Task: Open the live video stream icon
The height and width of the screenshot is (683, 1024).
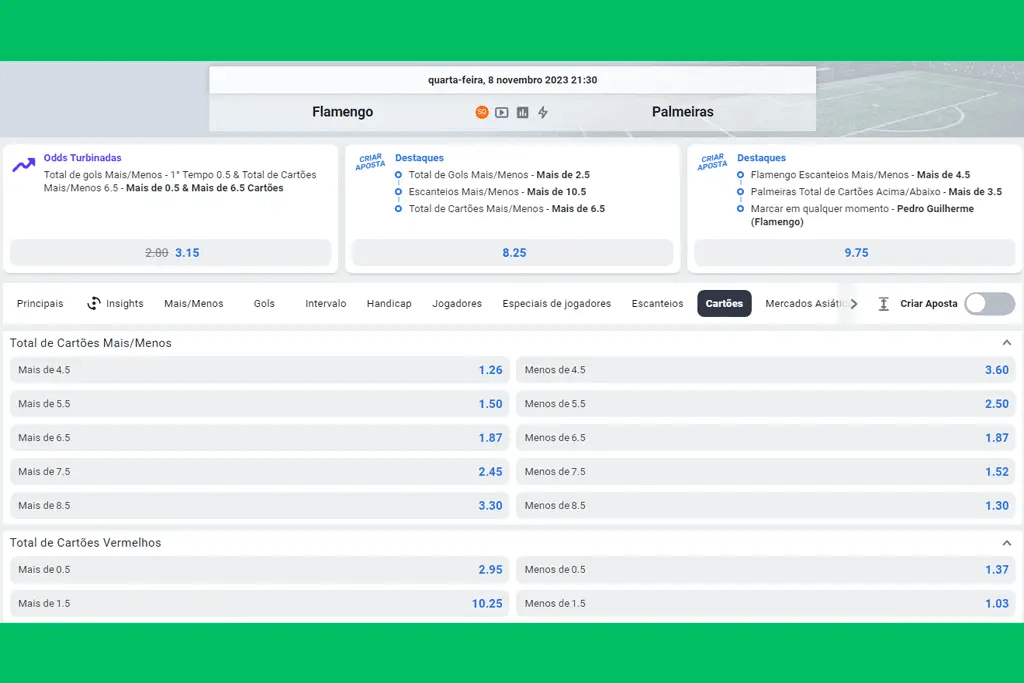Action: click(502, 112)
